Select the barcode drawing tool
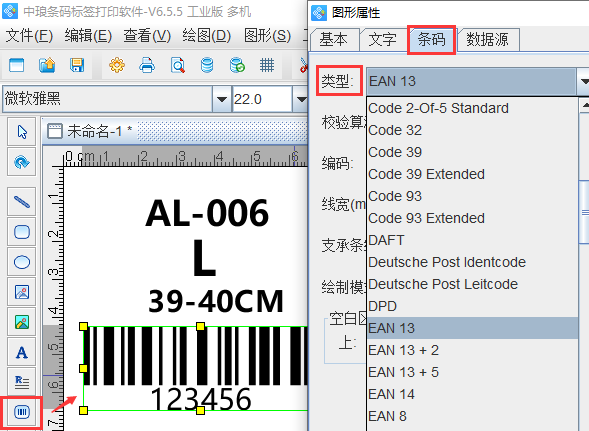 pos(22,412)
